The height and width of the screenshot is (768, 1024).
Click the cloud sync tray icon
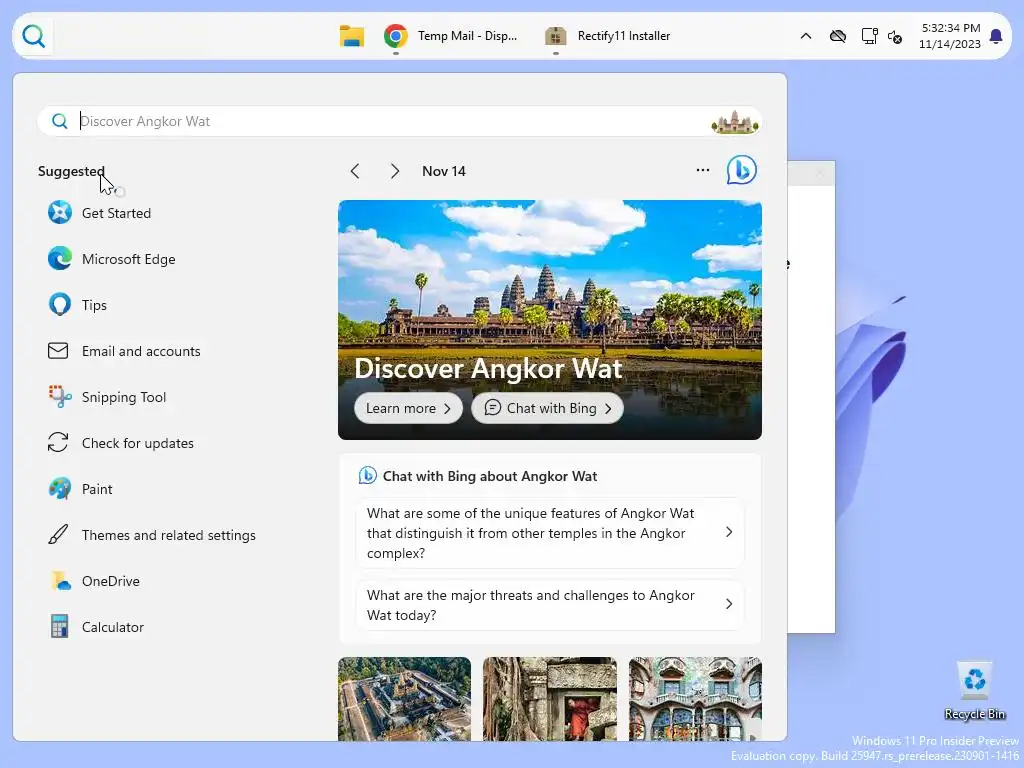coord(838,36)
